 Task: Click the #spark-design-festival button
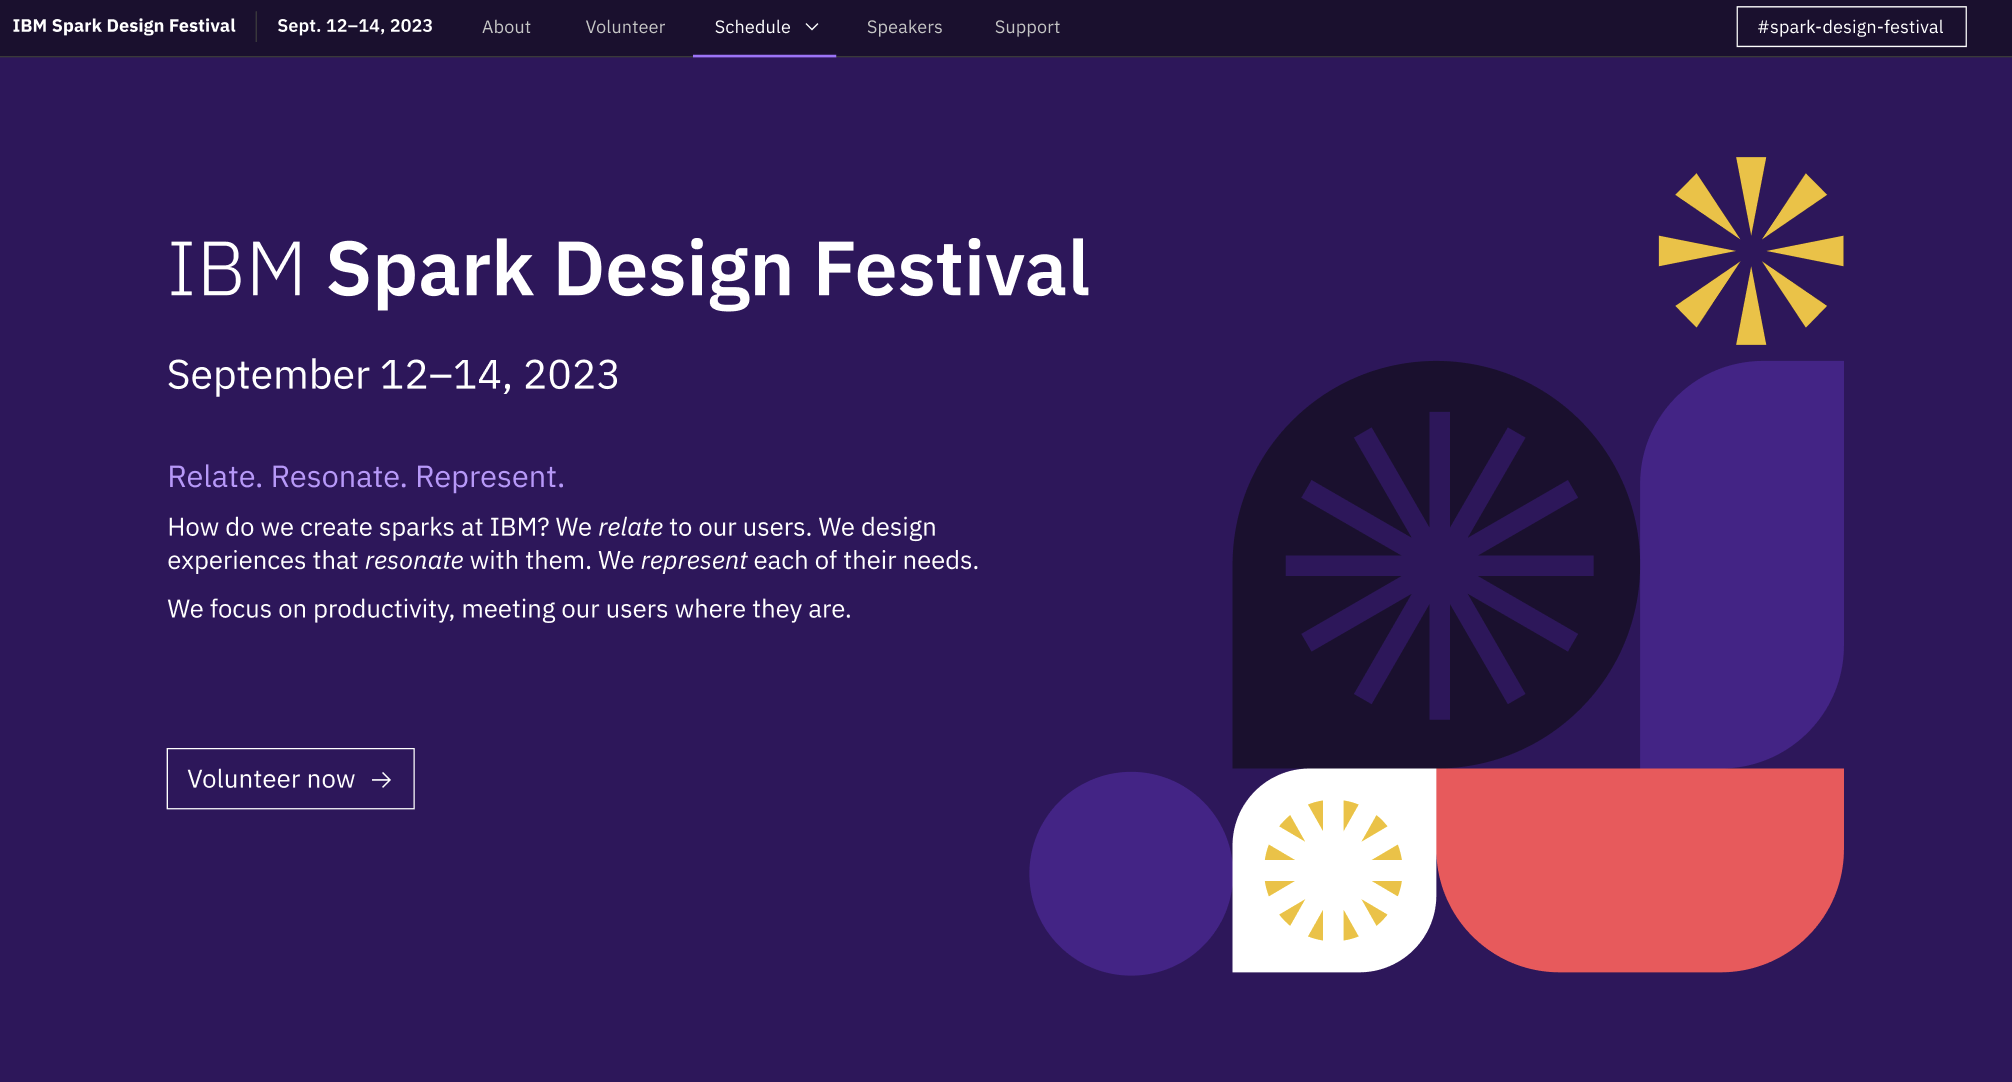tap(1851, 27)
